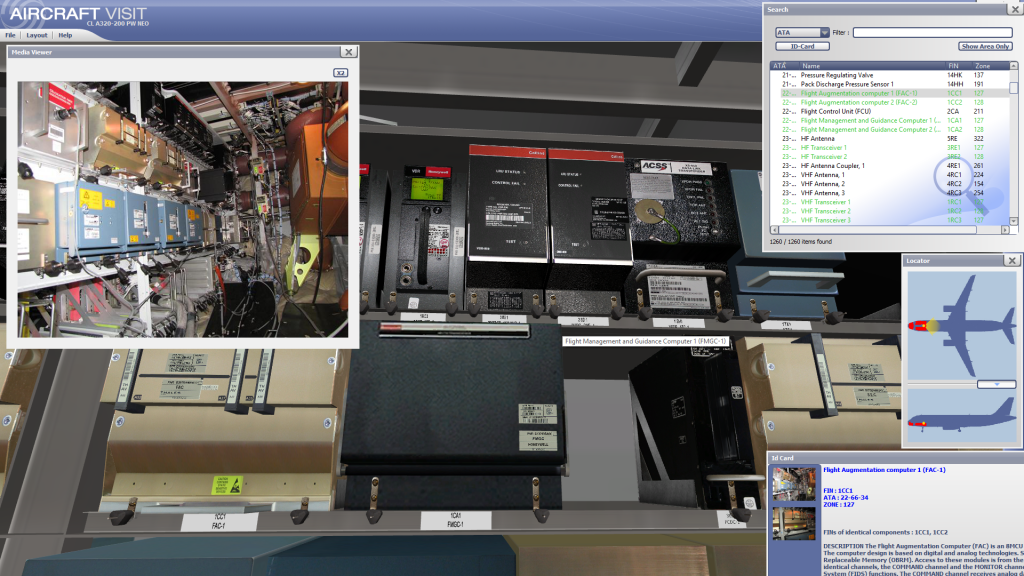The height and width of the screenshot is (576, 1024).
Task: Click the red nose zone on Locator top view
Action: 918,325
